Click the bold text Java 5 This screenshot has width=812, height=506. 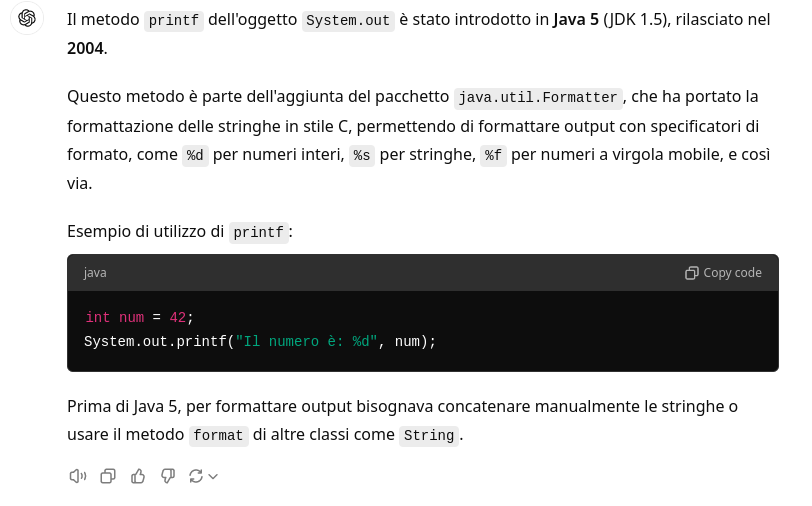[575, 20]
